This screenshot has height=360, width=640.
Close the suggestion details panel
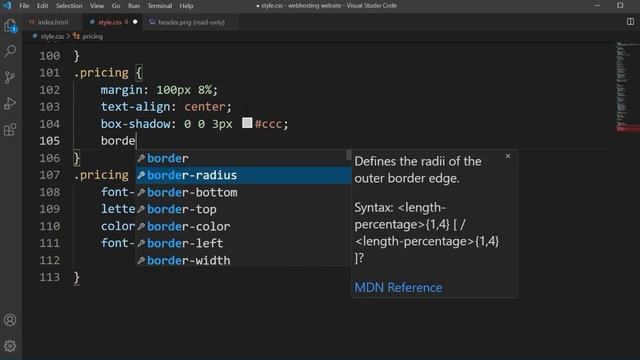click(508, 156)
